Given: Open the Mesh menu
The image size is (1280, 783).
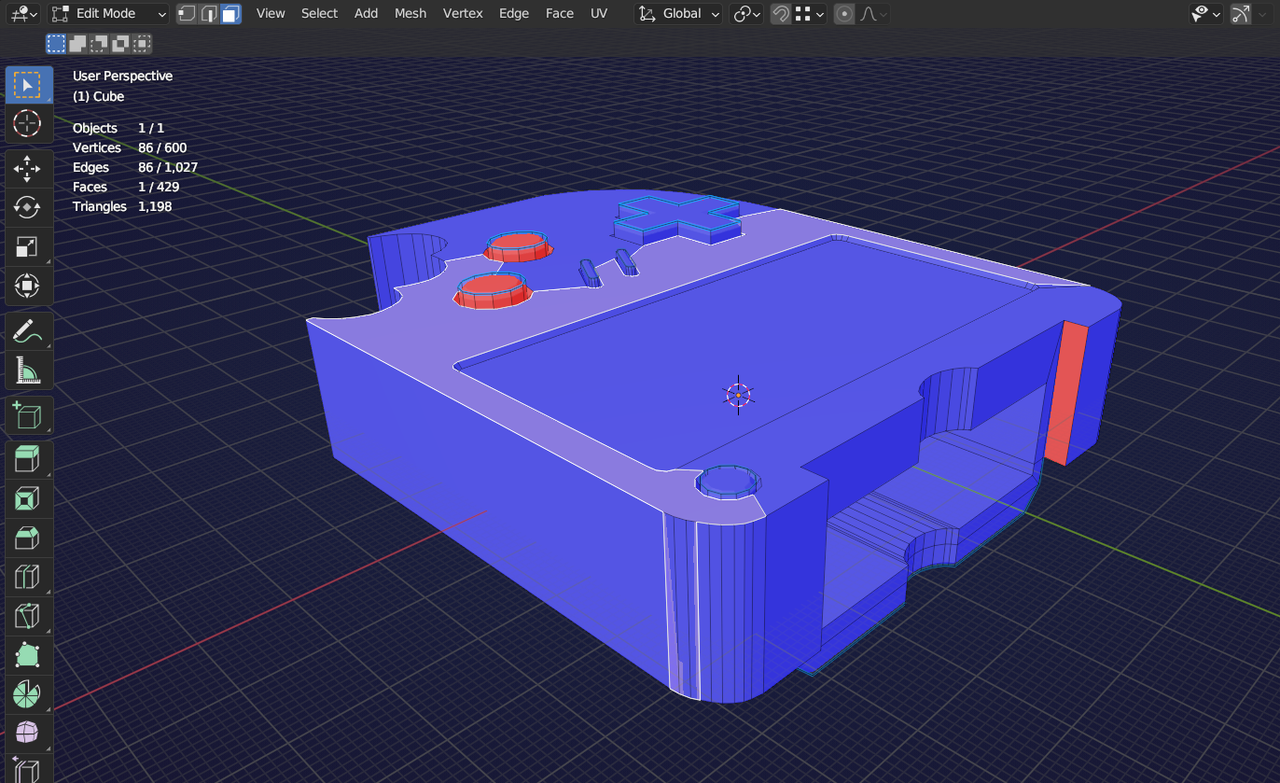Looking at the screenshot, I should 410,14.
